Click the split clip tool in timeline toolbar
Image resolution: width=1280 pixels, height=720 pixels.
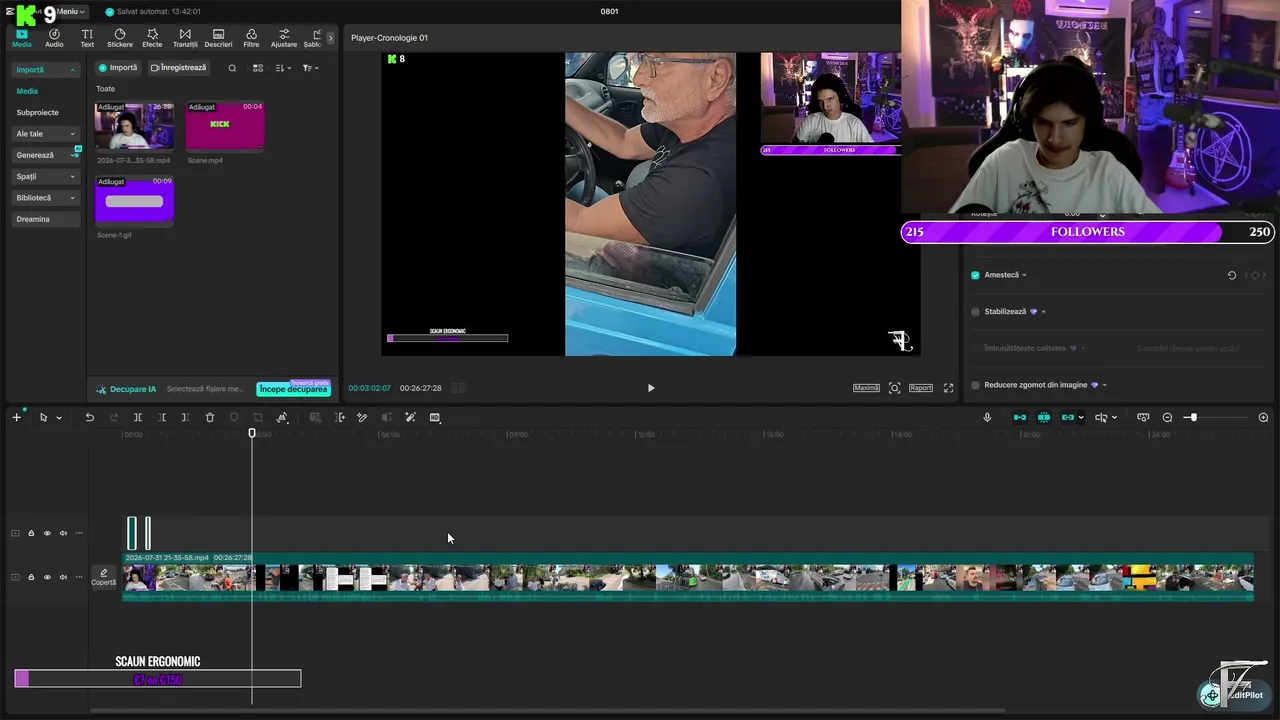pyautogui.click(x=138, y=417)
